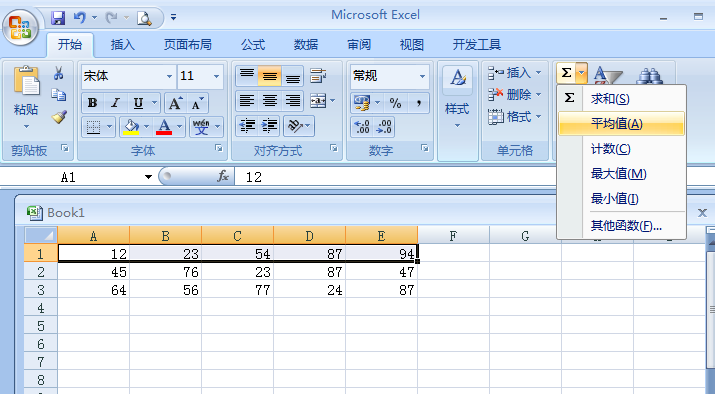Apply comma style number format
The image size is (715, 394).
coord(418,103)
